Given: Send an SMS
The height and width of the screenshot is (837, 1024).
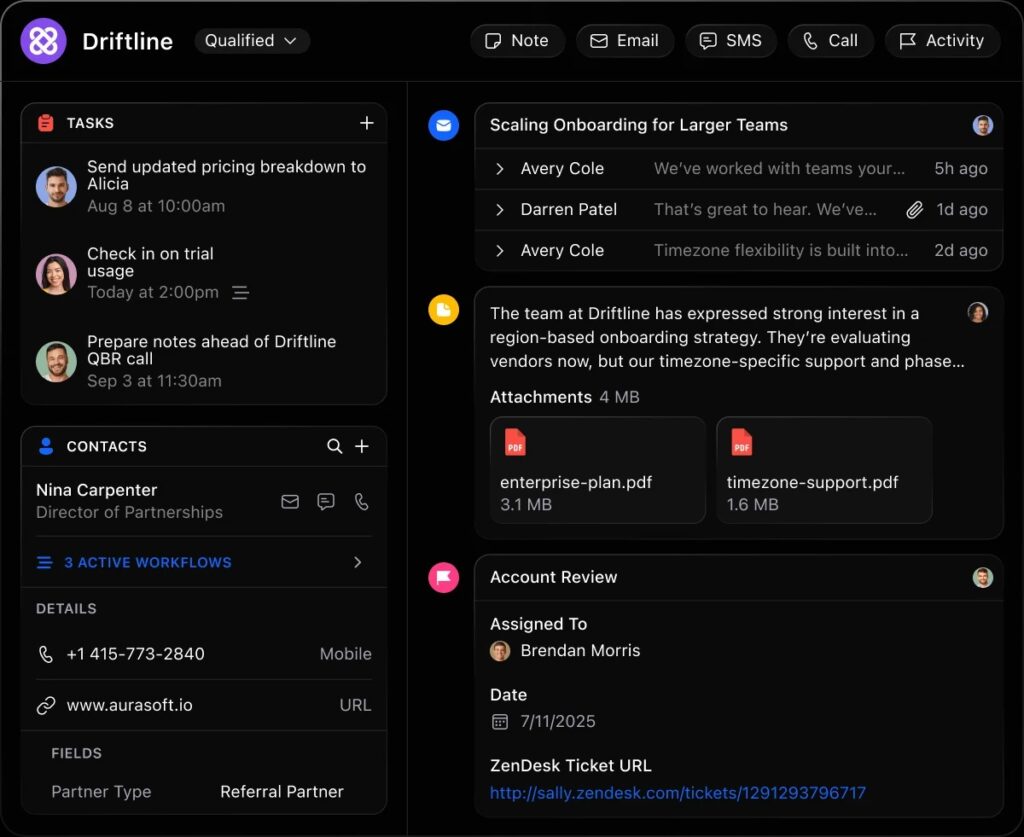Looking at the screenshot, I should [x=731, y=40].
